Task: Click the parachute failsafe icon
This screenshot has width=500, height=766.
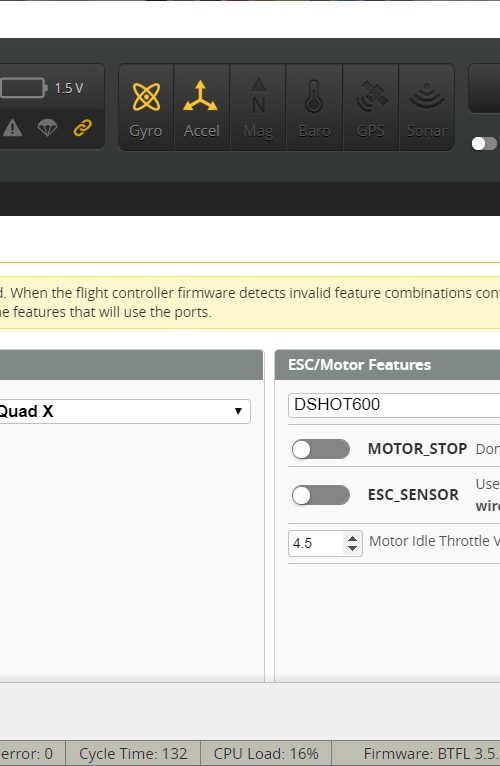Action: click(x=47, y=128)
